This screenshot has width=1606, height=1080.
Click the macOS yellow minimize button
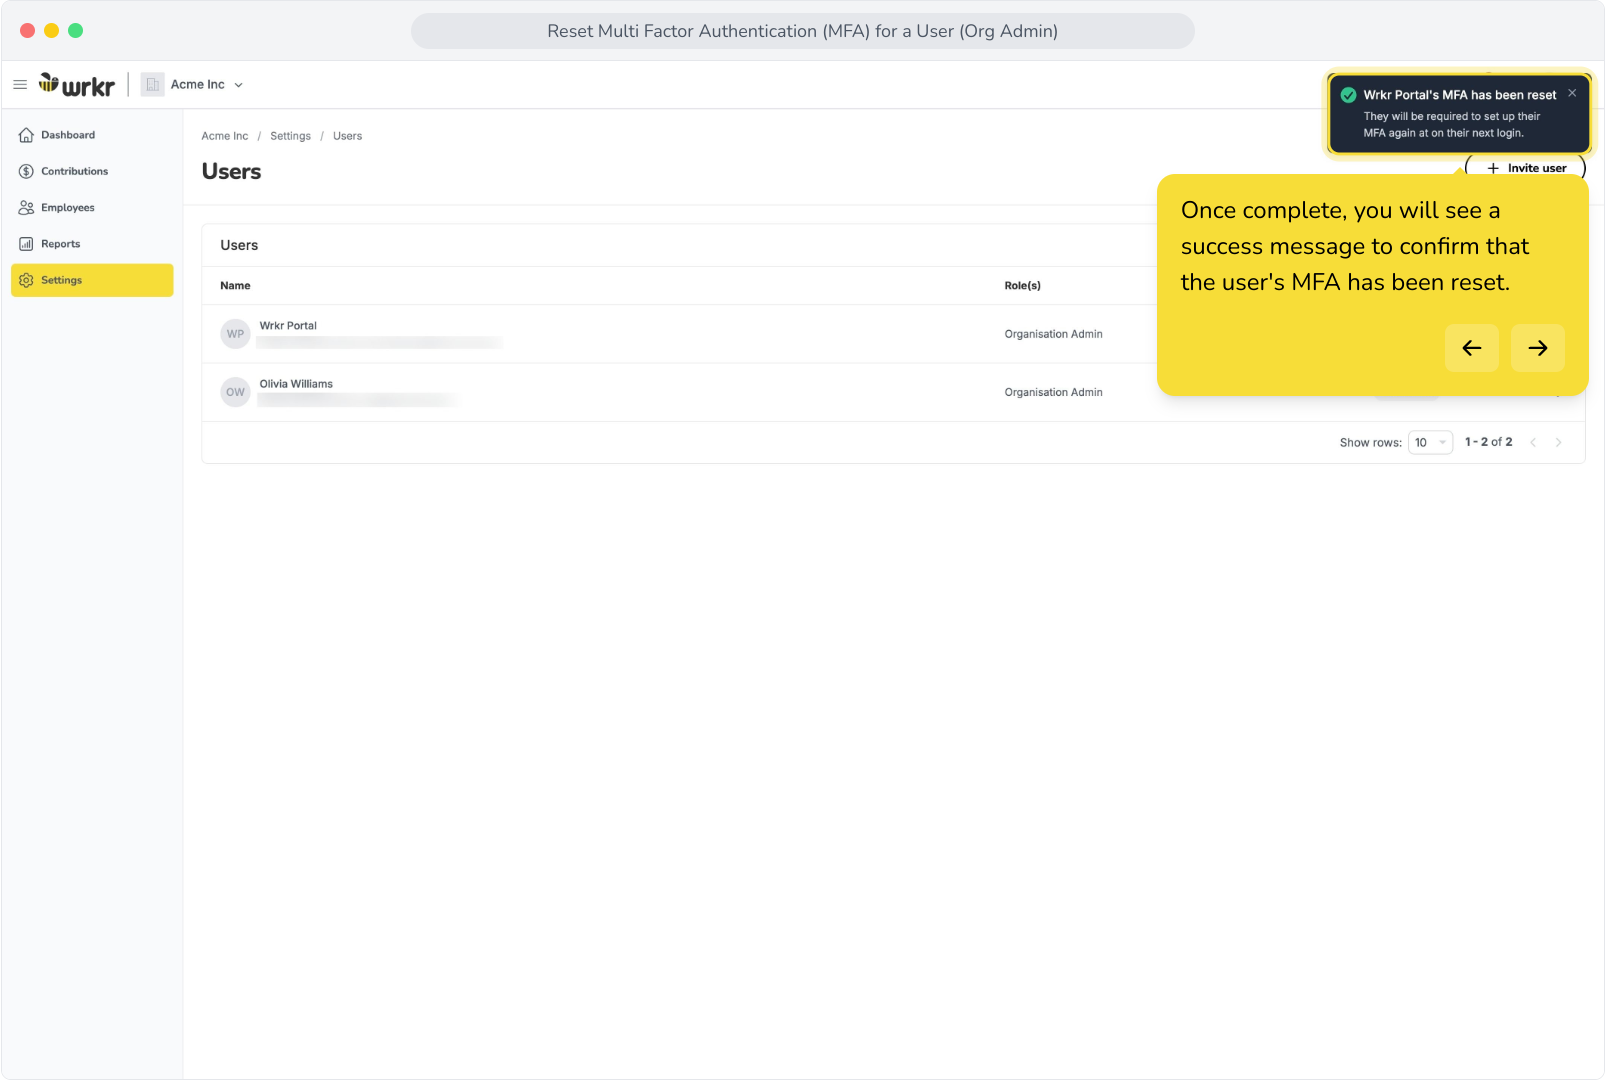[51, 31]
